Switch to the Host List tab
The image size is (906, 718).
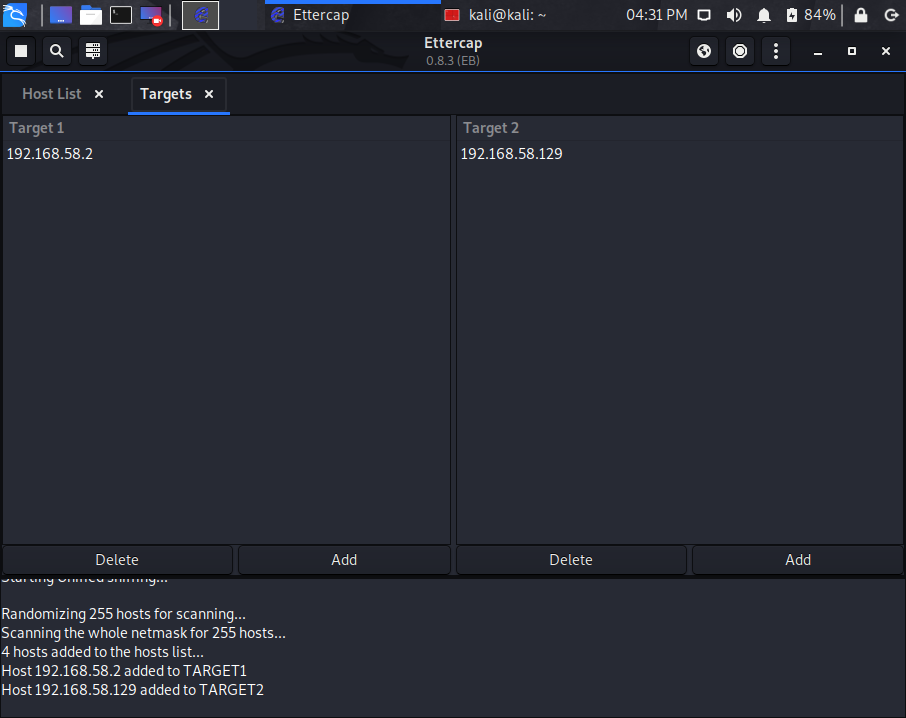pos(51,94)
